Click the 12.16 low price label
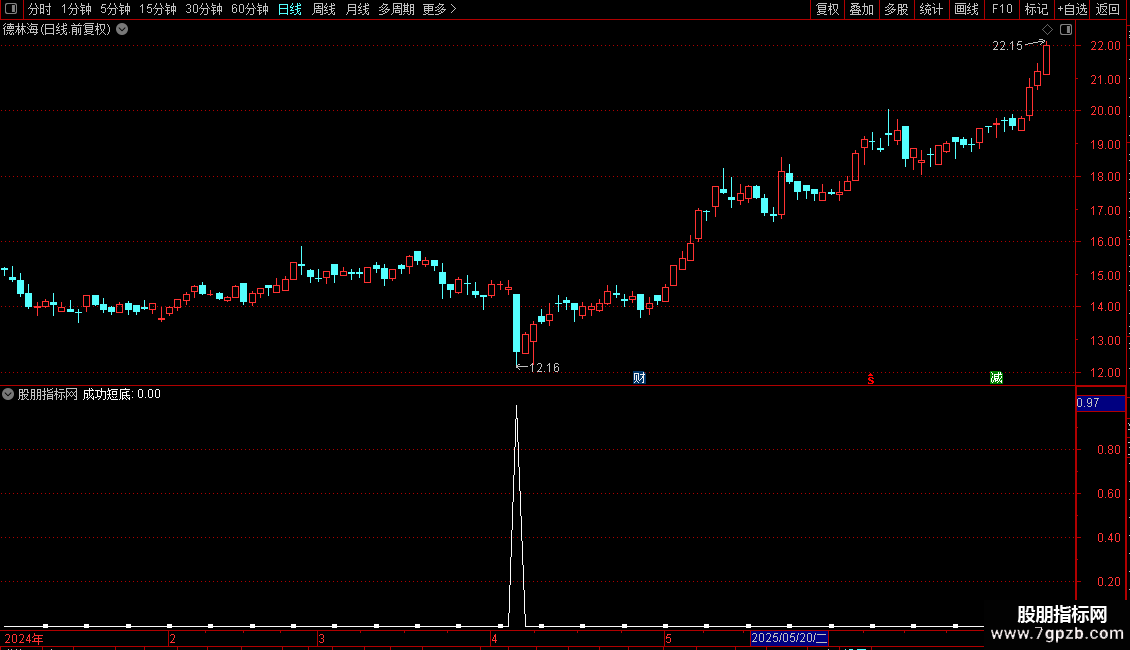 pos(544,368)
